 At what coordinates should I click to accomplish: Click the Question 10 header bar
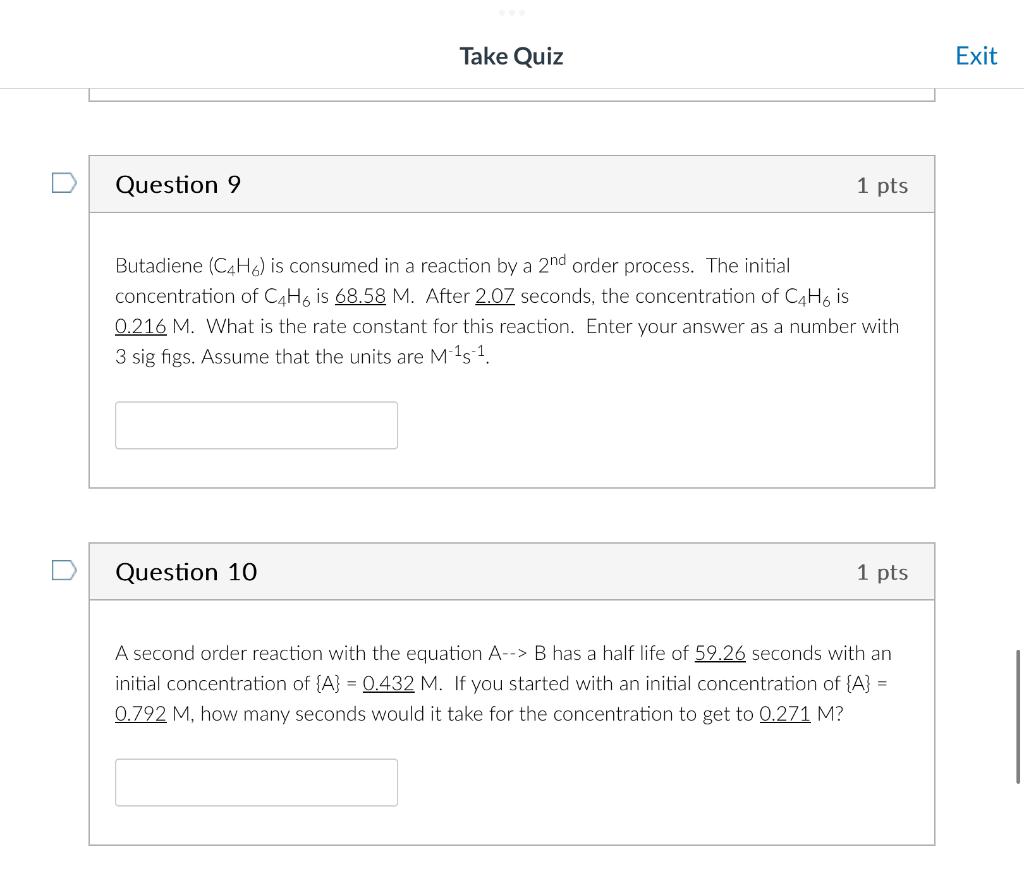(512, 571)
